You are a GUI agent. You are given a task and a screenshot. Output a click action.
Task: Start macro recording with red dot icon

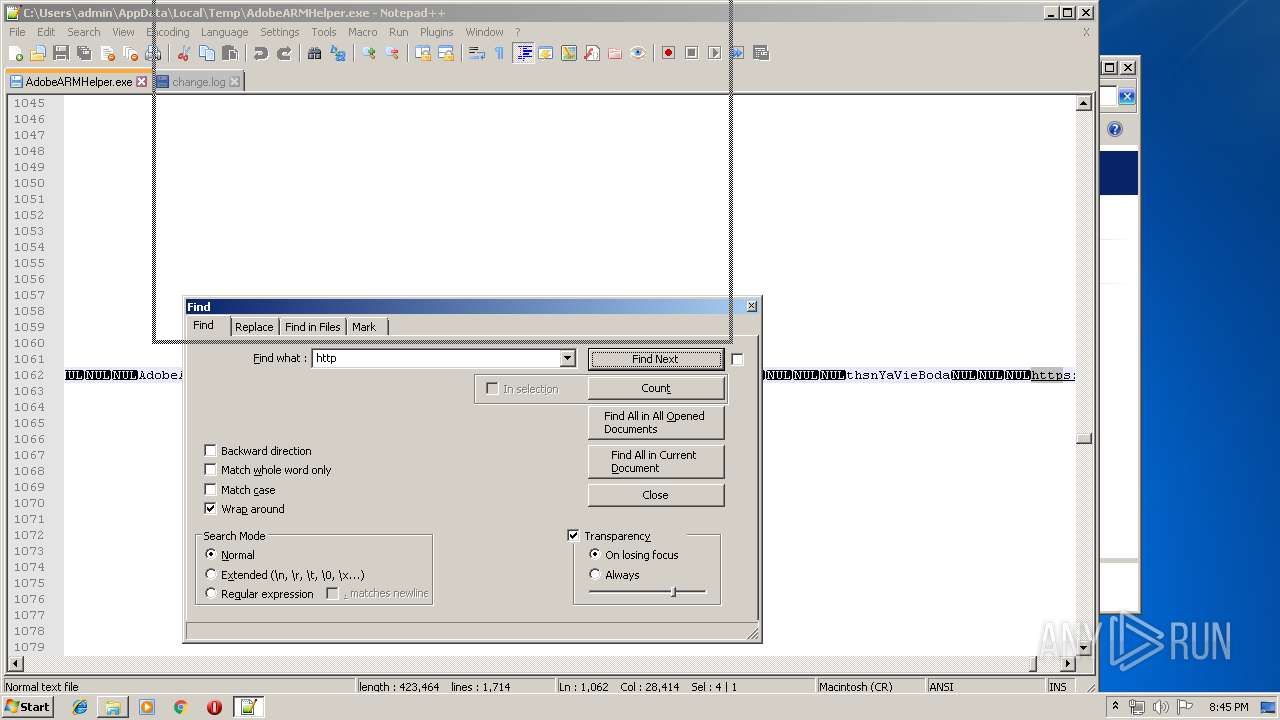669,53
